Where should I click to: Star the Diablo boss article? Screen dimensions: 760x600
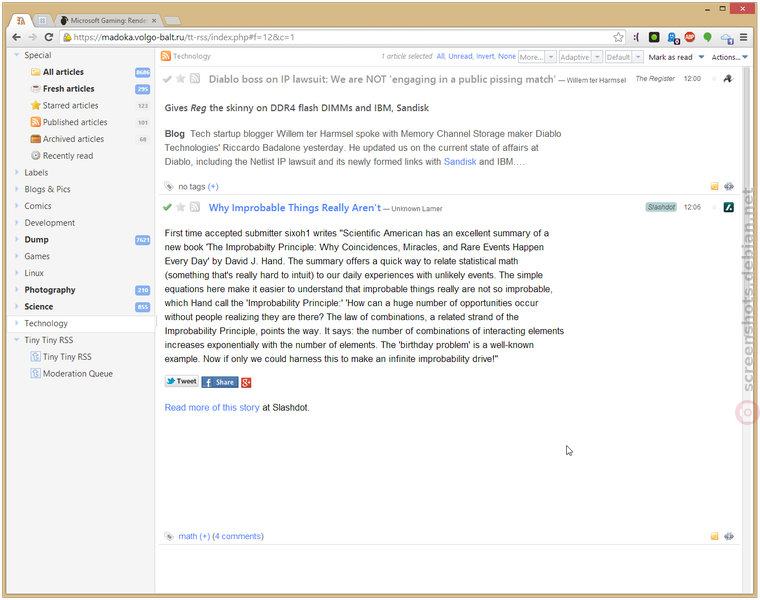[x=180, y=79]
